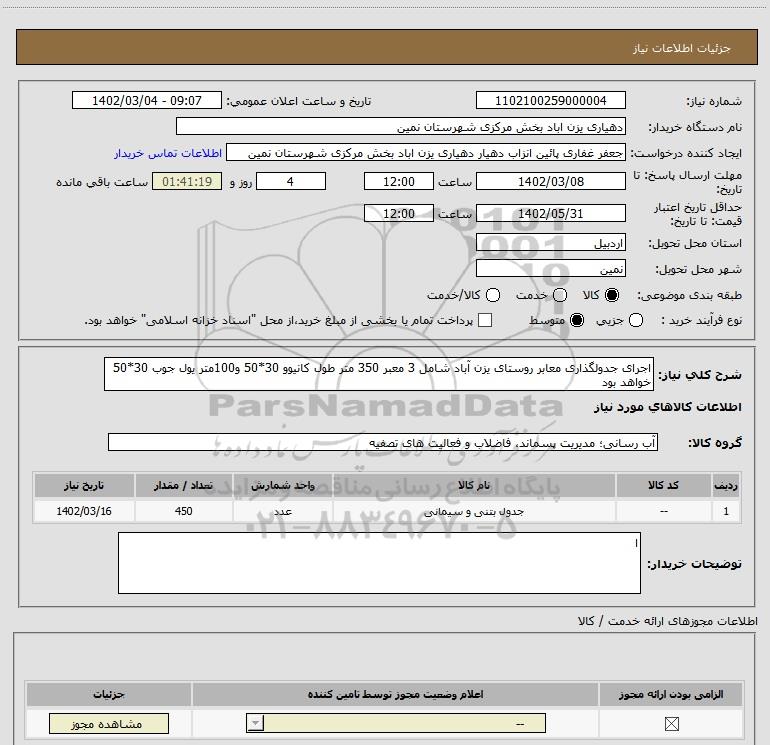Select the کالا/خدمت radio option

(493, 295)
